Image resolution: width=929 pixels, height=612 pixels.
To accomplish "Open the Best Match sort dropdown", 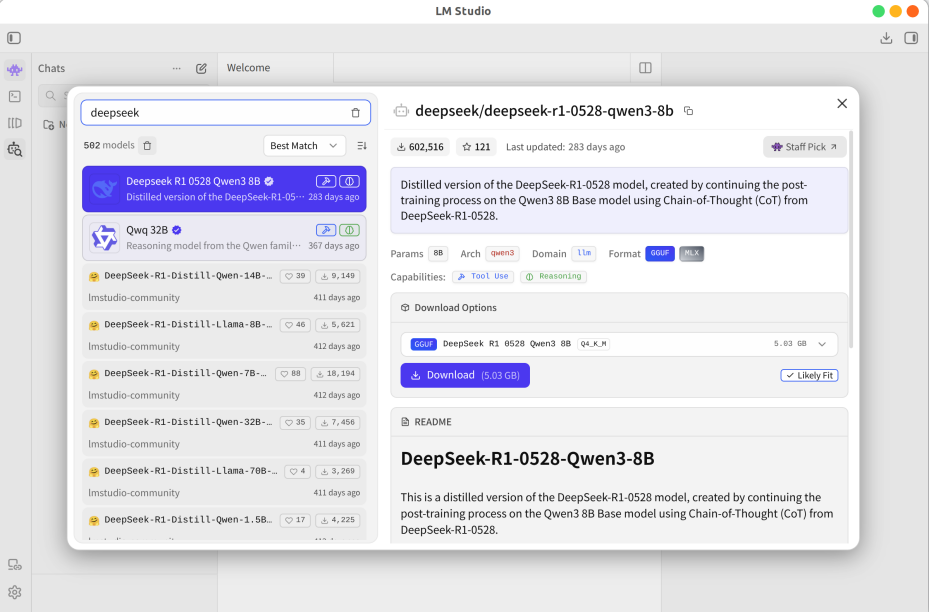I will 304,146.
